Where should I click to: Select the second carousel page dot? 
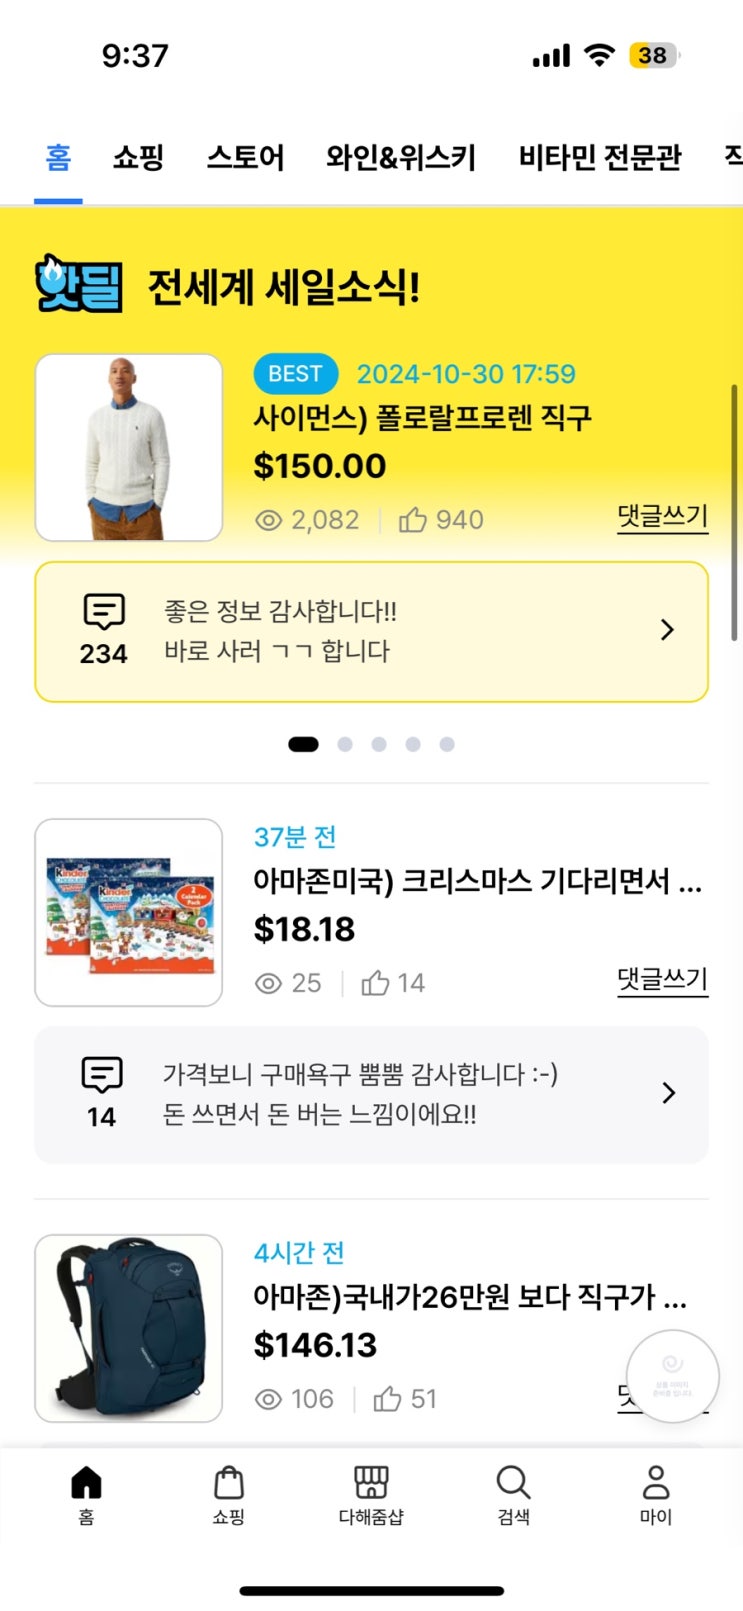[345, 744]
